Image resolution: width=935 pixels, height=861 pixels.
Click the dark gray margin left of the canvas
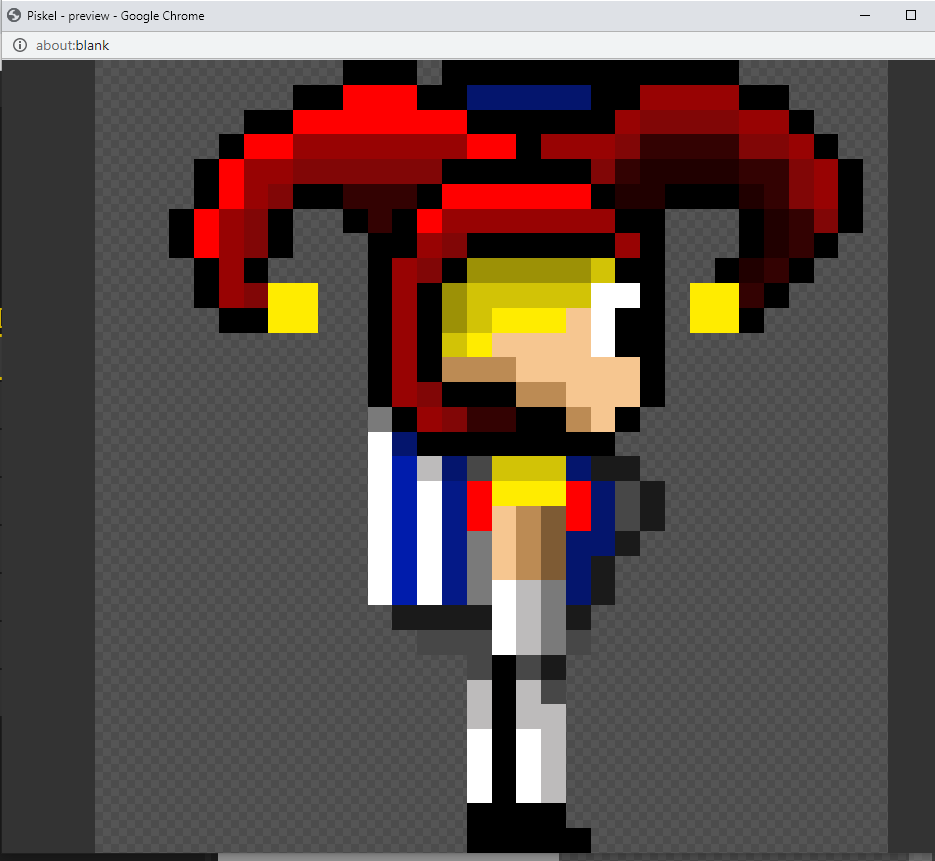(48, 450)
